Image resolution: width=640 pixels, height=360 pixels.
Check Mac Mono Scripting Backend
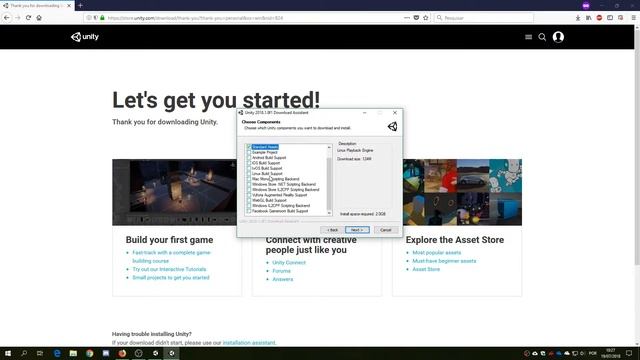pyautogui.click(x=249, y=179)
